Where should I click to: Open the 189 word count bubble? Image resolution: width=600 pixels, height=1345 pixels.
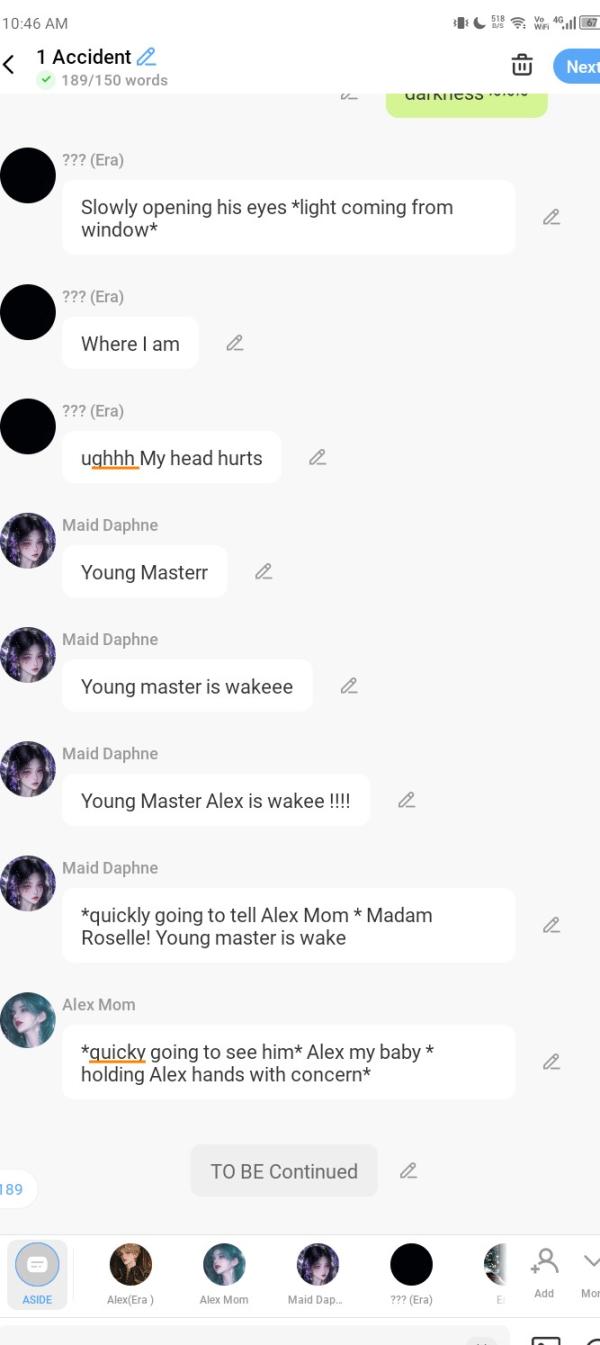14,1189
